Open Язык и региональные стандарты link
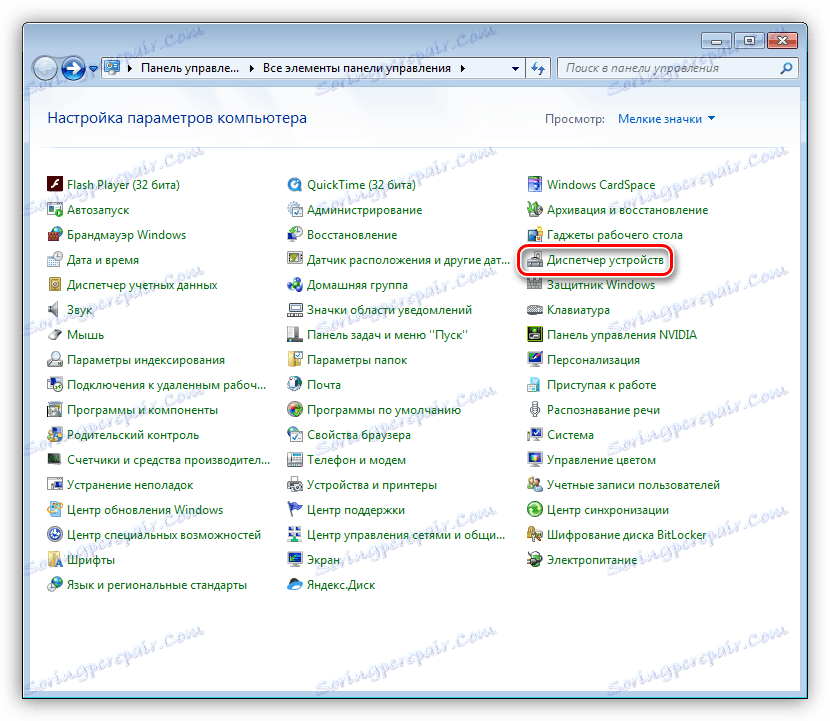This screenshot has height=721, width=830. point(157,585)
